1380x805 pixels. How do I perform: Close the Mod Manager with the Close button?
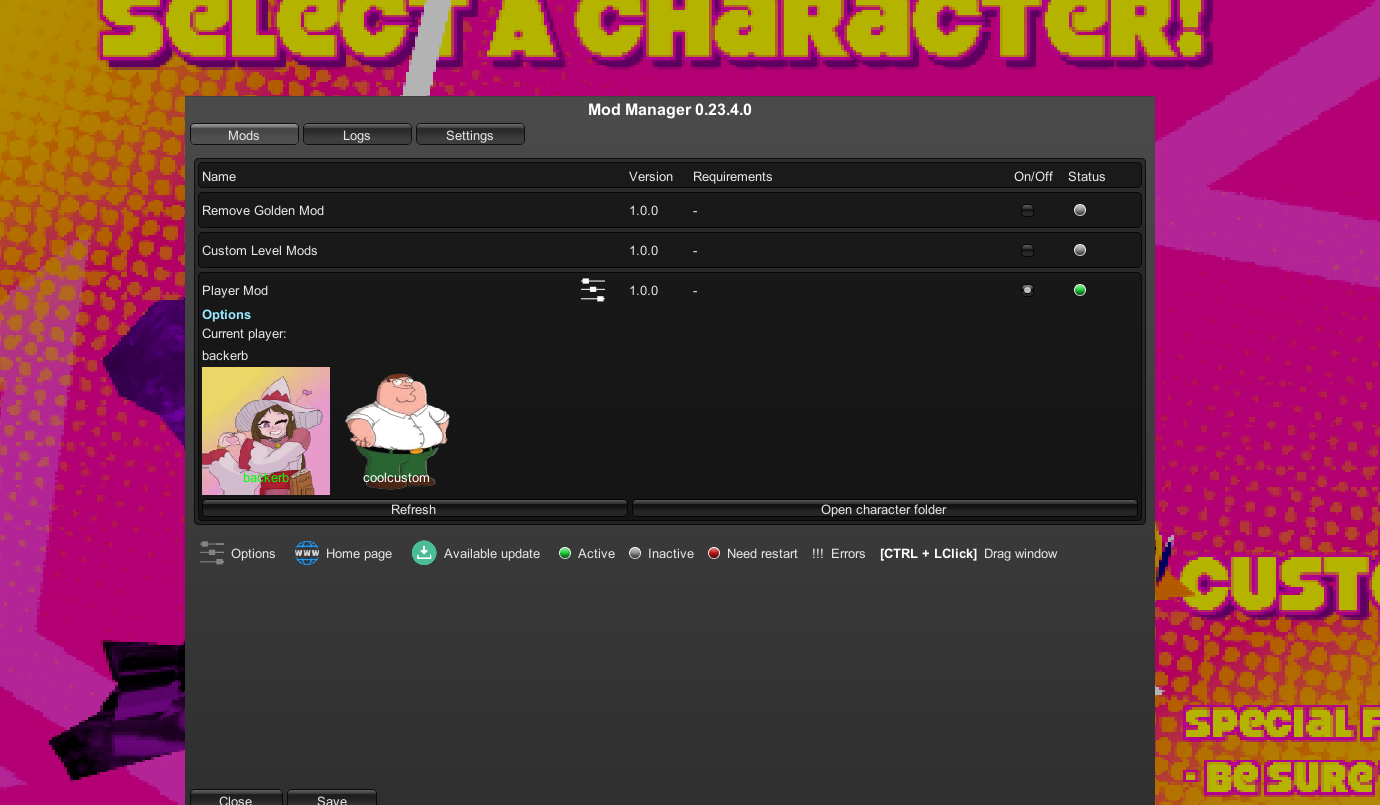(x=236, y=798)
